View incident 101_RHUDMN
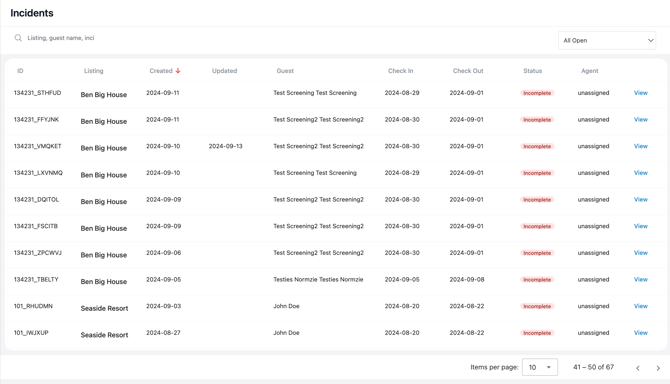This screenshot has height=384, width=670. point(641,306)
